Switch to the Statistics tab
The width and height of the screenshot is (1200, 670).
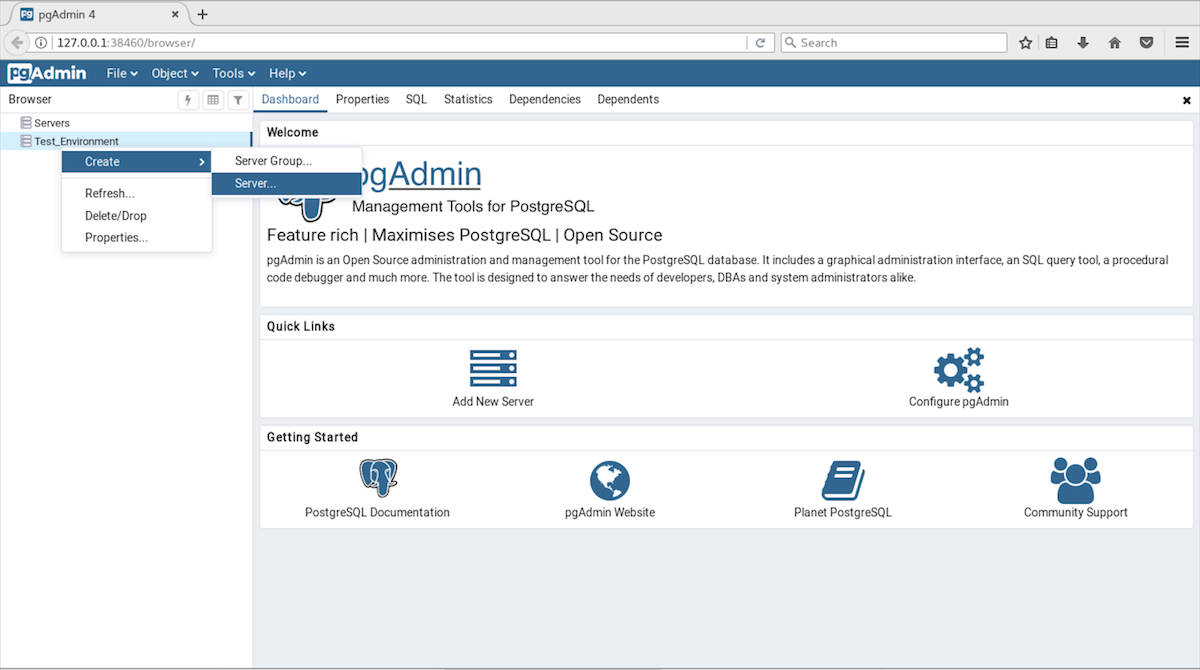(468, 100)
